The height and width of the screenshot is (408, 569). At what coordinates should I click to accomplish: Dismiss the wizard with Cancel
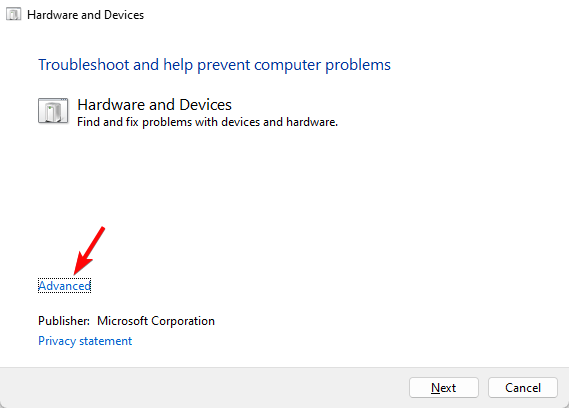coord(523,388)
